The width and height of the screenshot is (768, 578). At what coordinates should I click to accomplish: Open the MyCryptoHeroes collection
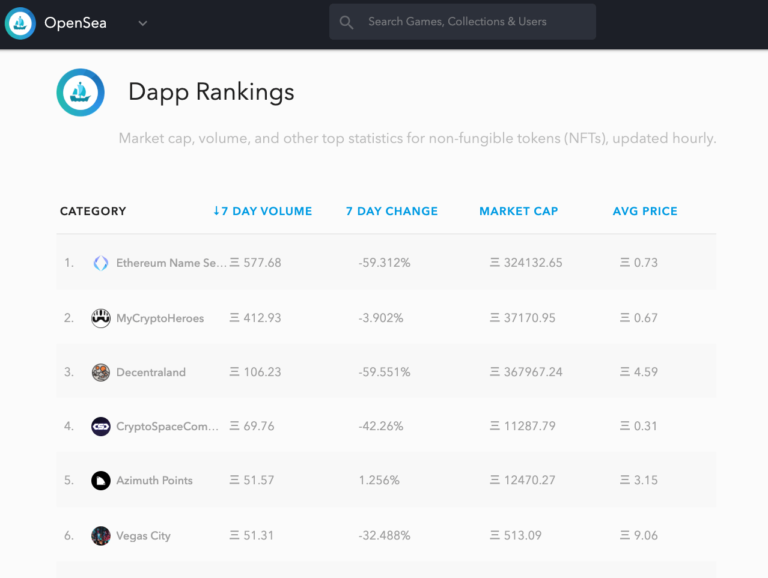pos(160,318)
